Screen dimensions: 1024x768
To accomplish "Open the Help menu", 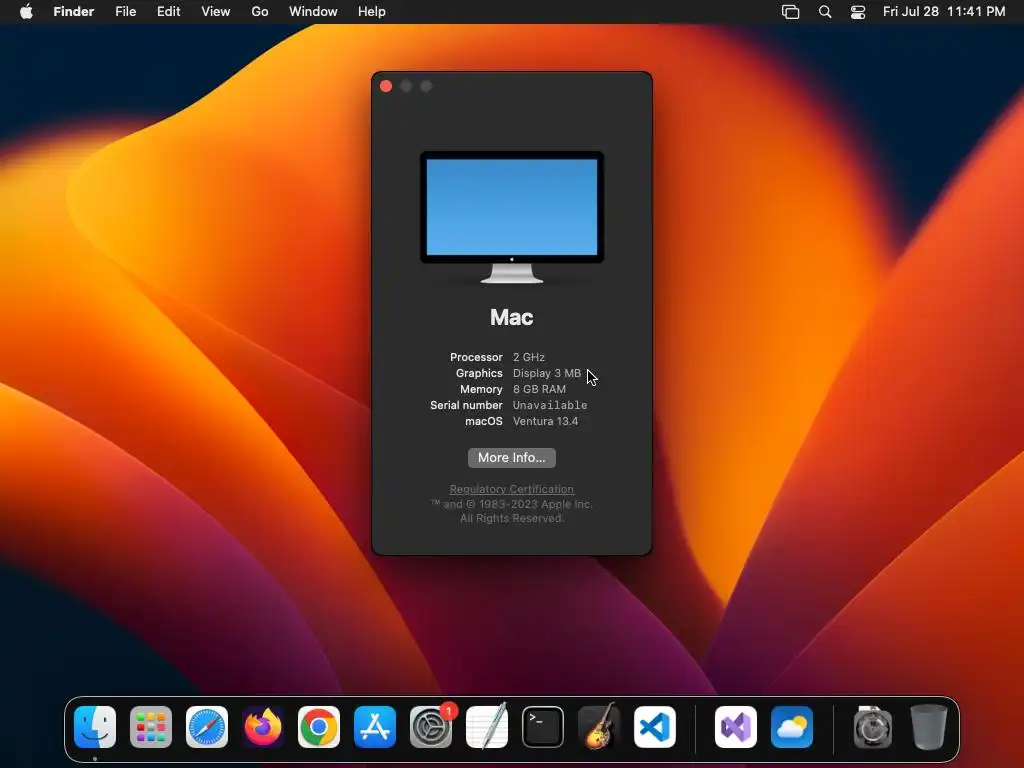I will [372, 12].
